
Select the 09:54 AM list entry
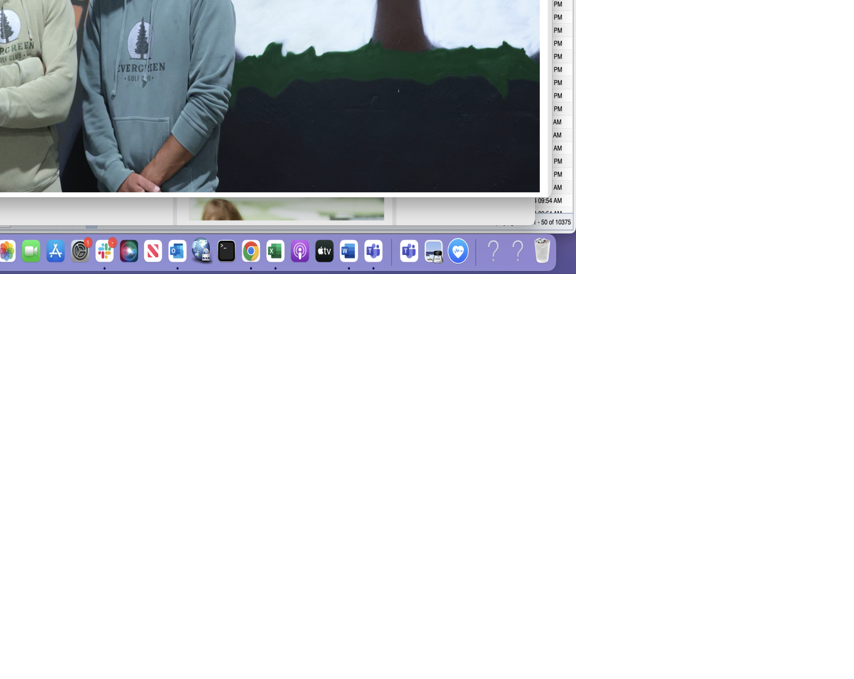pos(549,201)
